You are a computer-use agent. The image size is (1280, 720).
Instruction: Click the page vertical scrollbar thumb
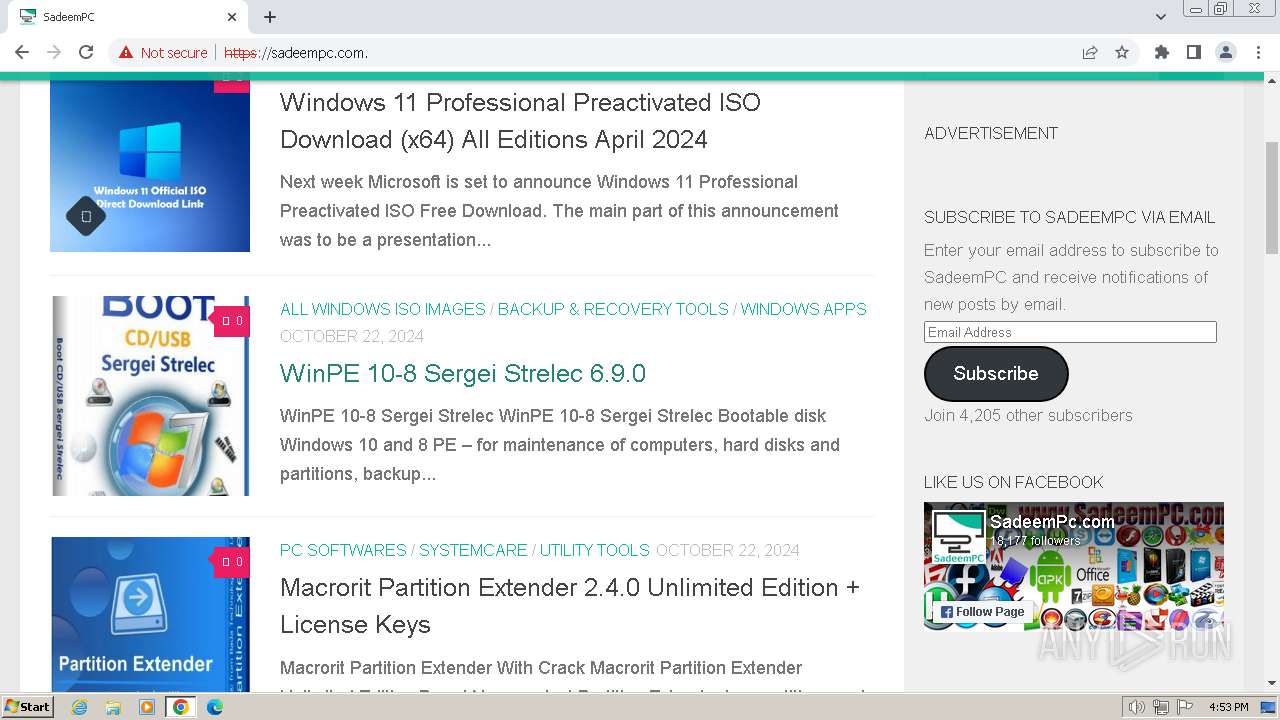(1272, 198)
